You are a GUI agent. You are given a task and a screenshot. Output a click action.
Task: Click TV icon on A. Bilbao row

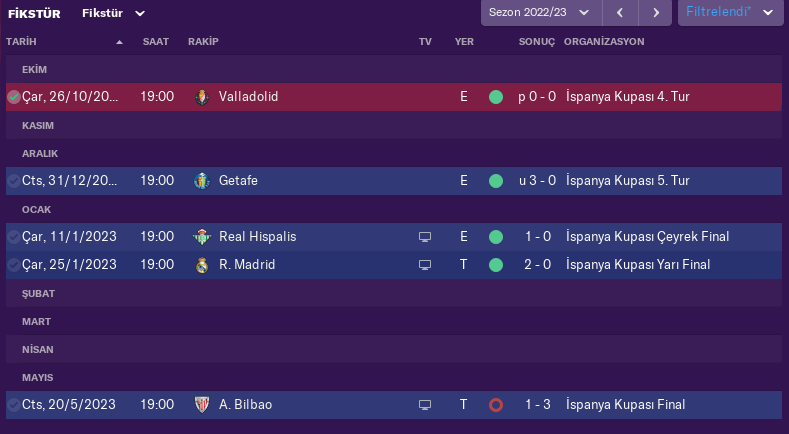425,405
